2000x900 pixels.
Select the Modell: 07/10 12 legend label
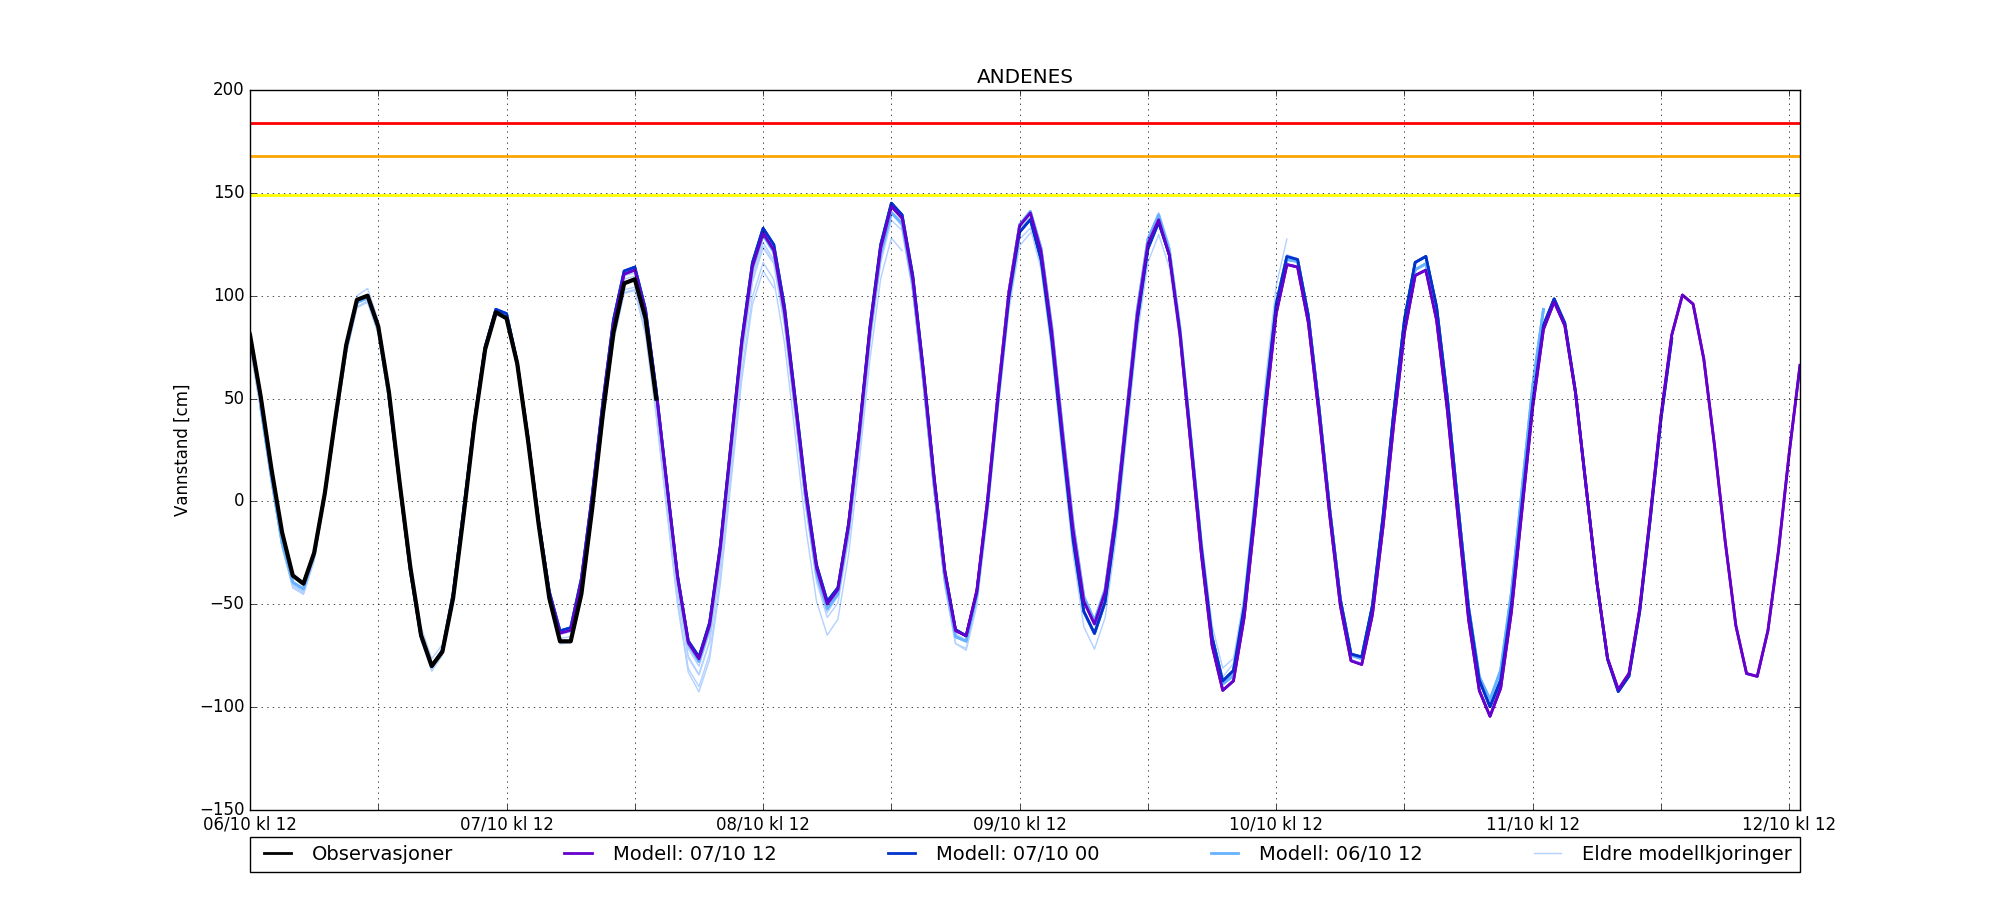pos(694,854)
